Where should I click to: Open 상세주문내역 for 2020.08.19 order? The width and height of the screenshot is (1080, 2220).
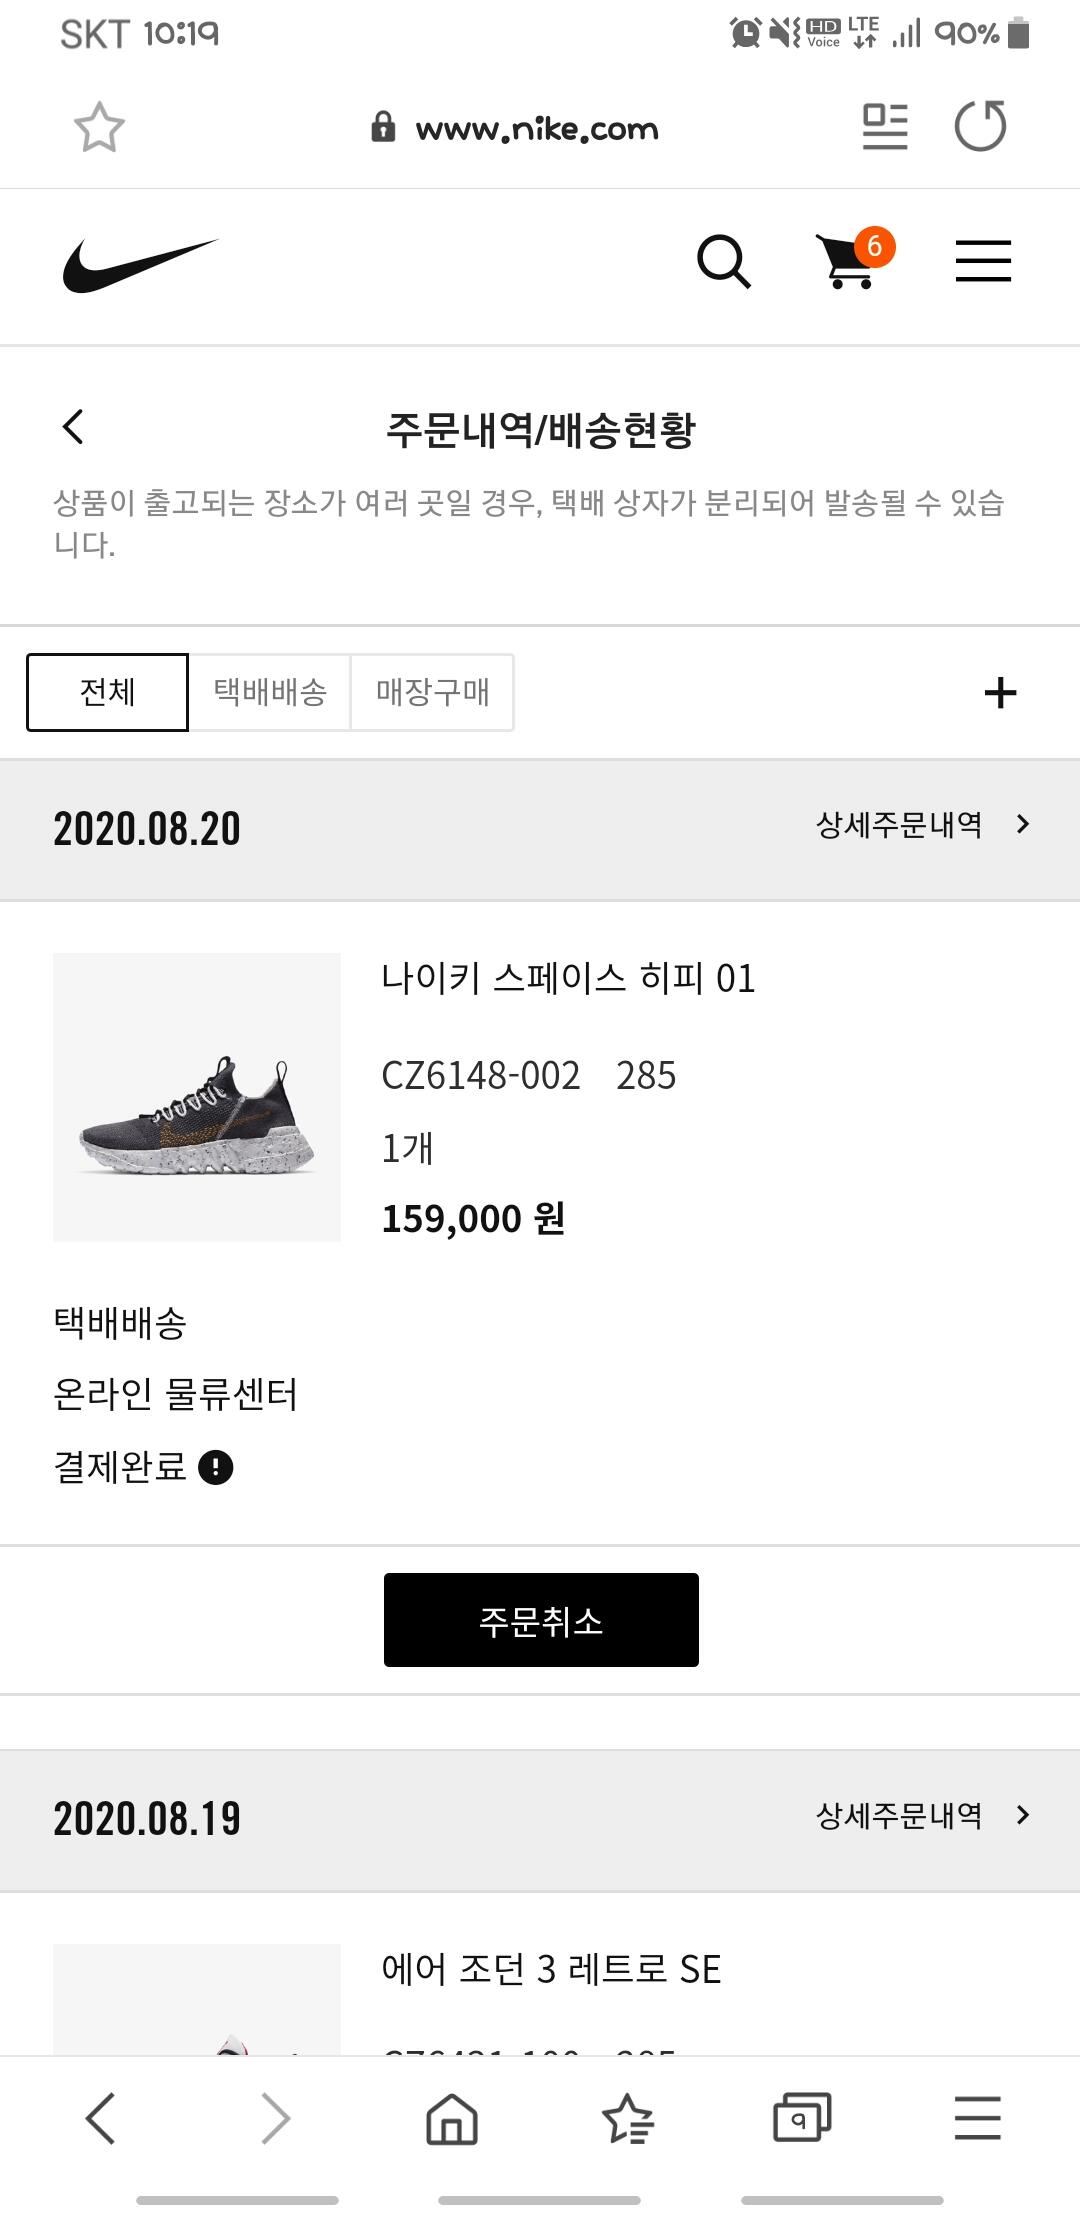click(x=921, y=1815)
